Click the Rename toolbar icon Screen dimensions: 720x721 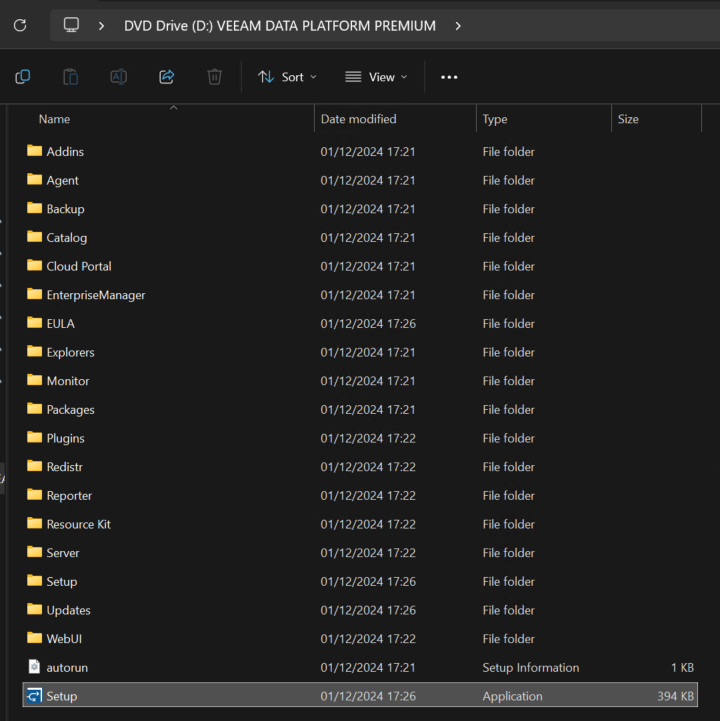[x=119, y=77]
